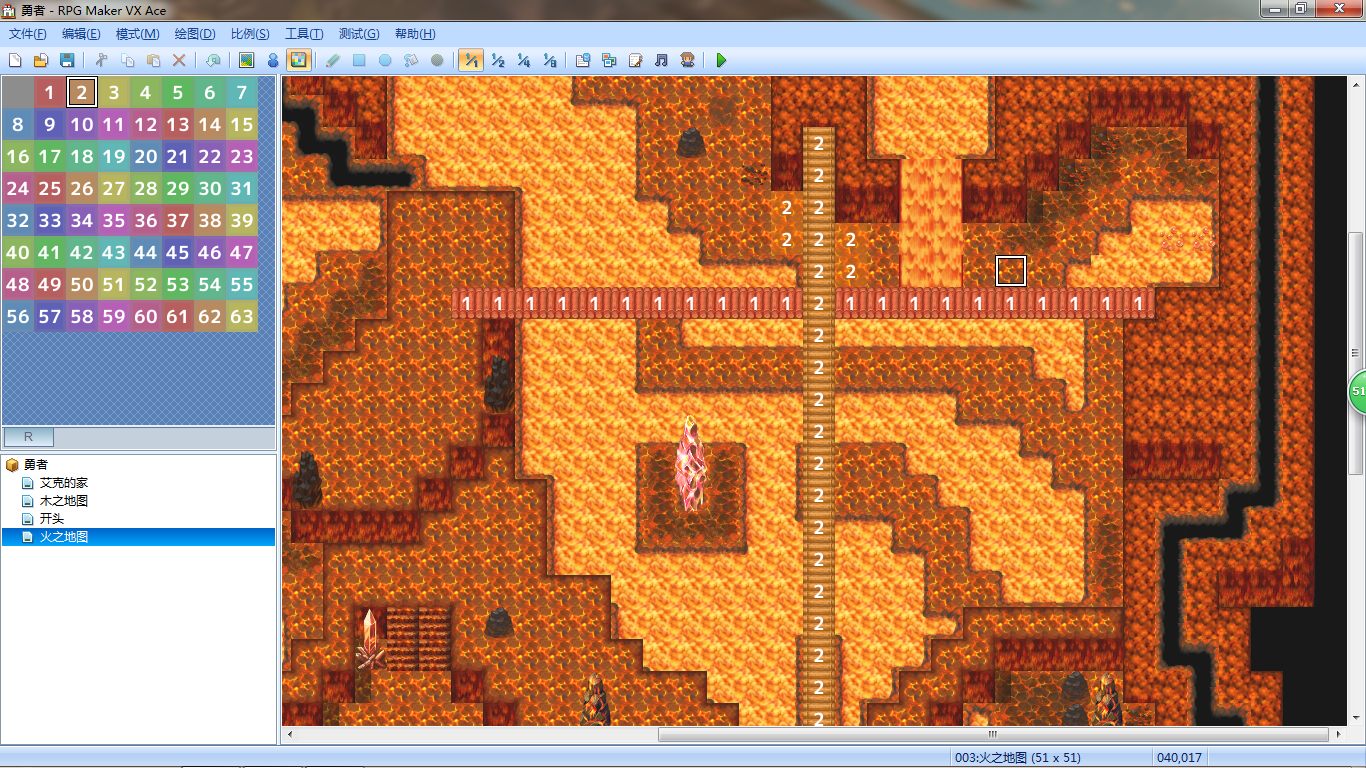Select map 艾克的家 in tree
1366x768 pixels.
(64, 483)
